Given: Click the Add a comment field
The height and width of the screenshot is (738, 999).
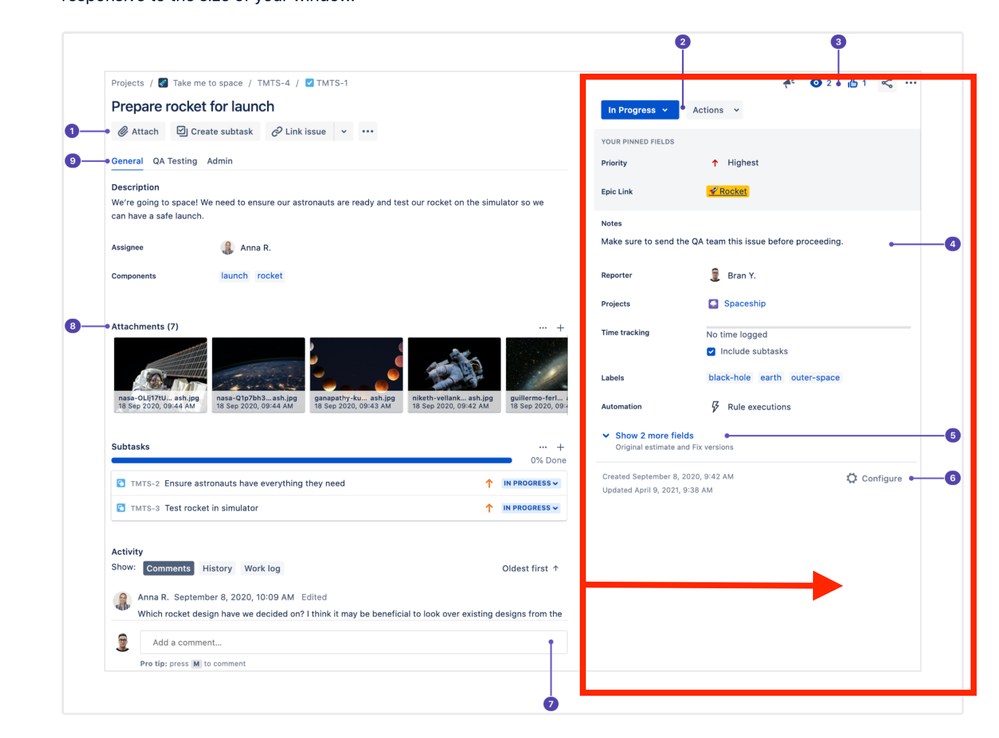Looking at the screenshot, I should [x=354, y=642].
